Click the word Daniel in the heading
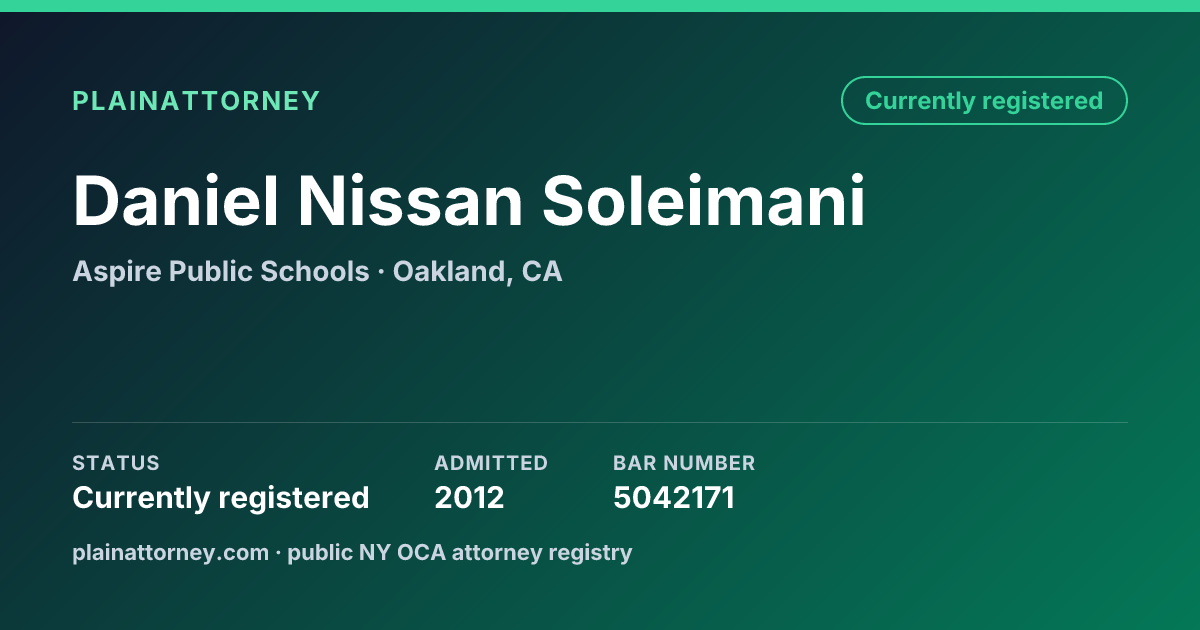This screenshot has height=630, width=1200. pos(176,201)
